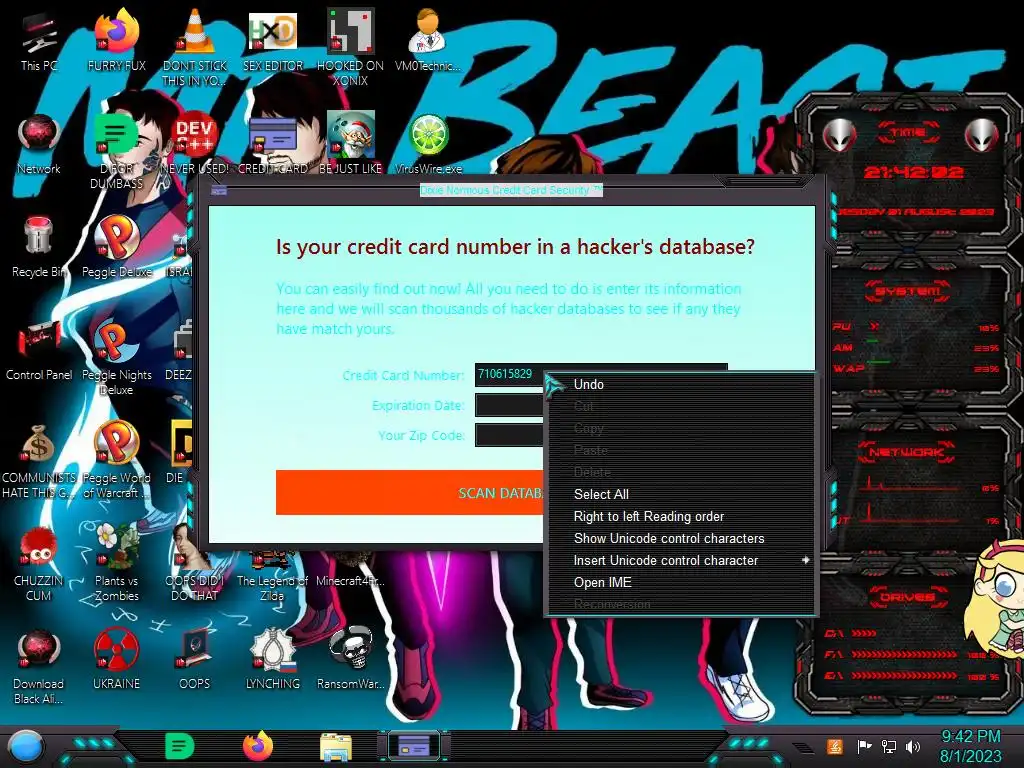1024x768 pixels.
Task: Open the Peggle World of Warcraft icon
Action: click(116, 460)
